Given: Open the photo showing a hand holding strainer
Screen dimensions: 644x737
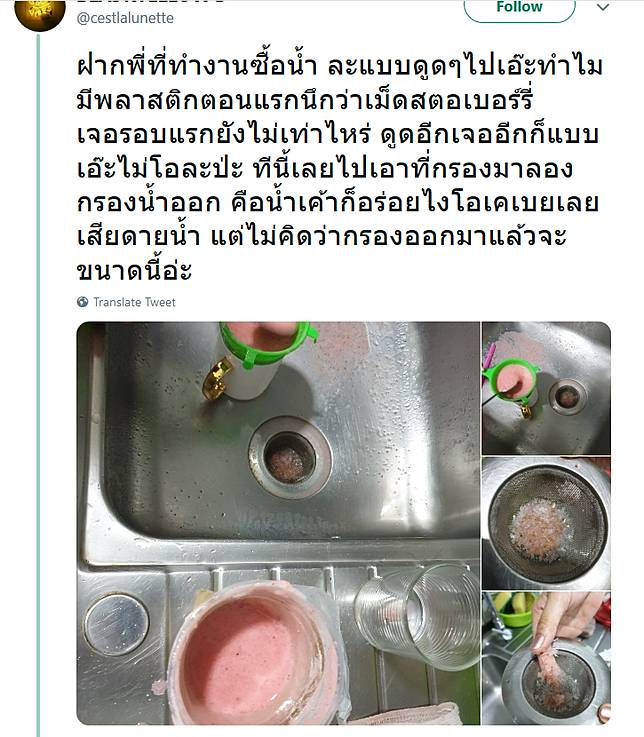Looking at the screenshot, I should tap(546, 658).
